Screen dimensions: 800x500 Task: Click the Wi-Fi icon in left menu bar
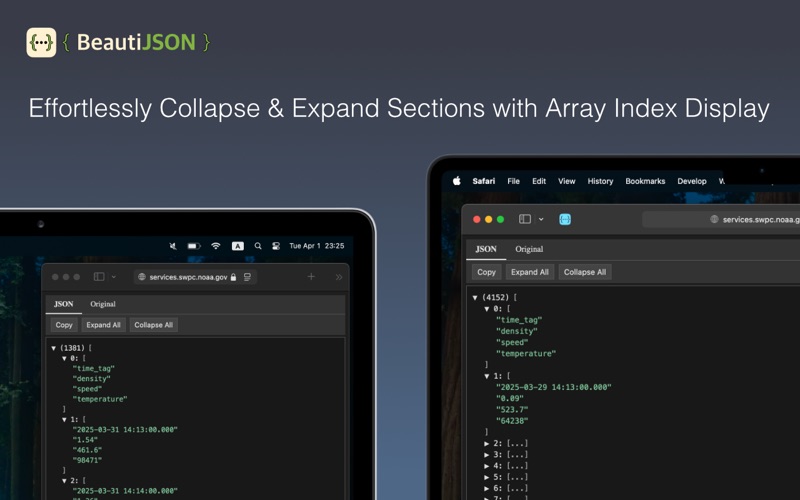pyautogui.click(x=216, y=246)
